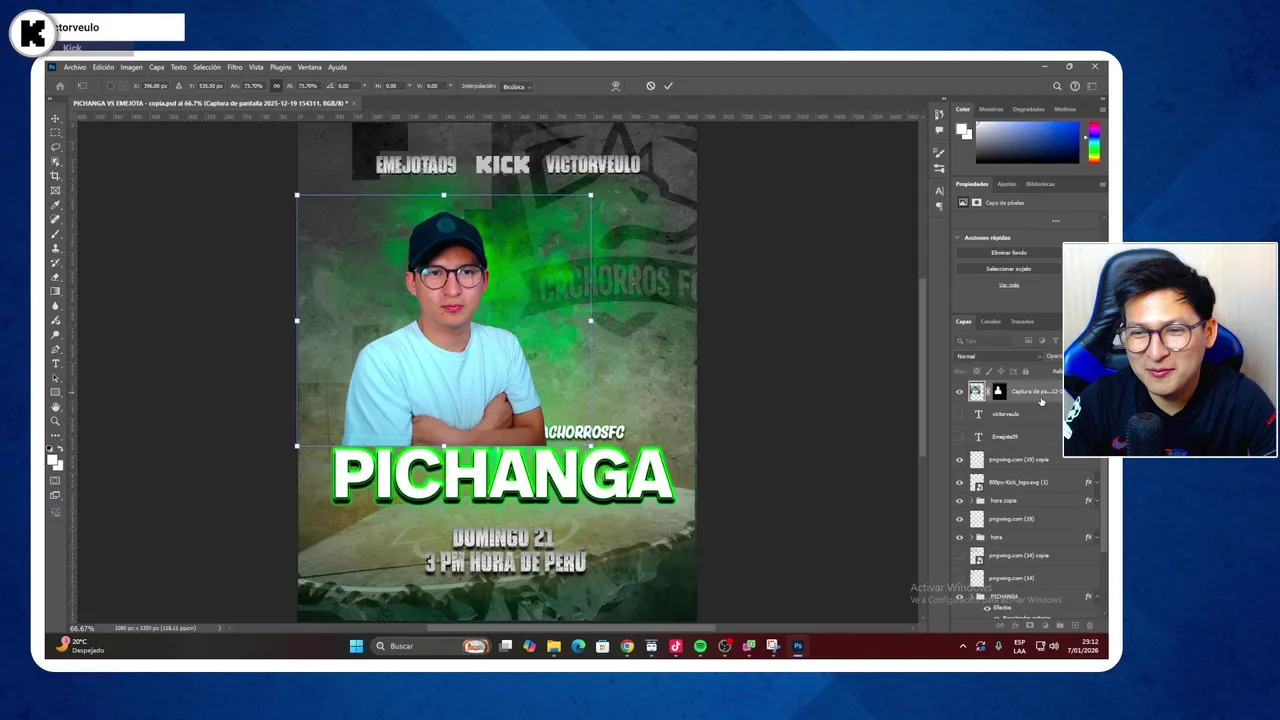The image size is (1280, 720).
Task: Toggle the link between width and height
Action: [x=276, y=86]
